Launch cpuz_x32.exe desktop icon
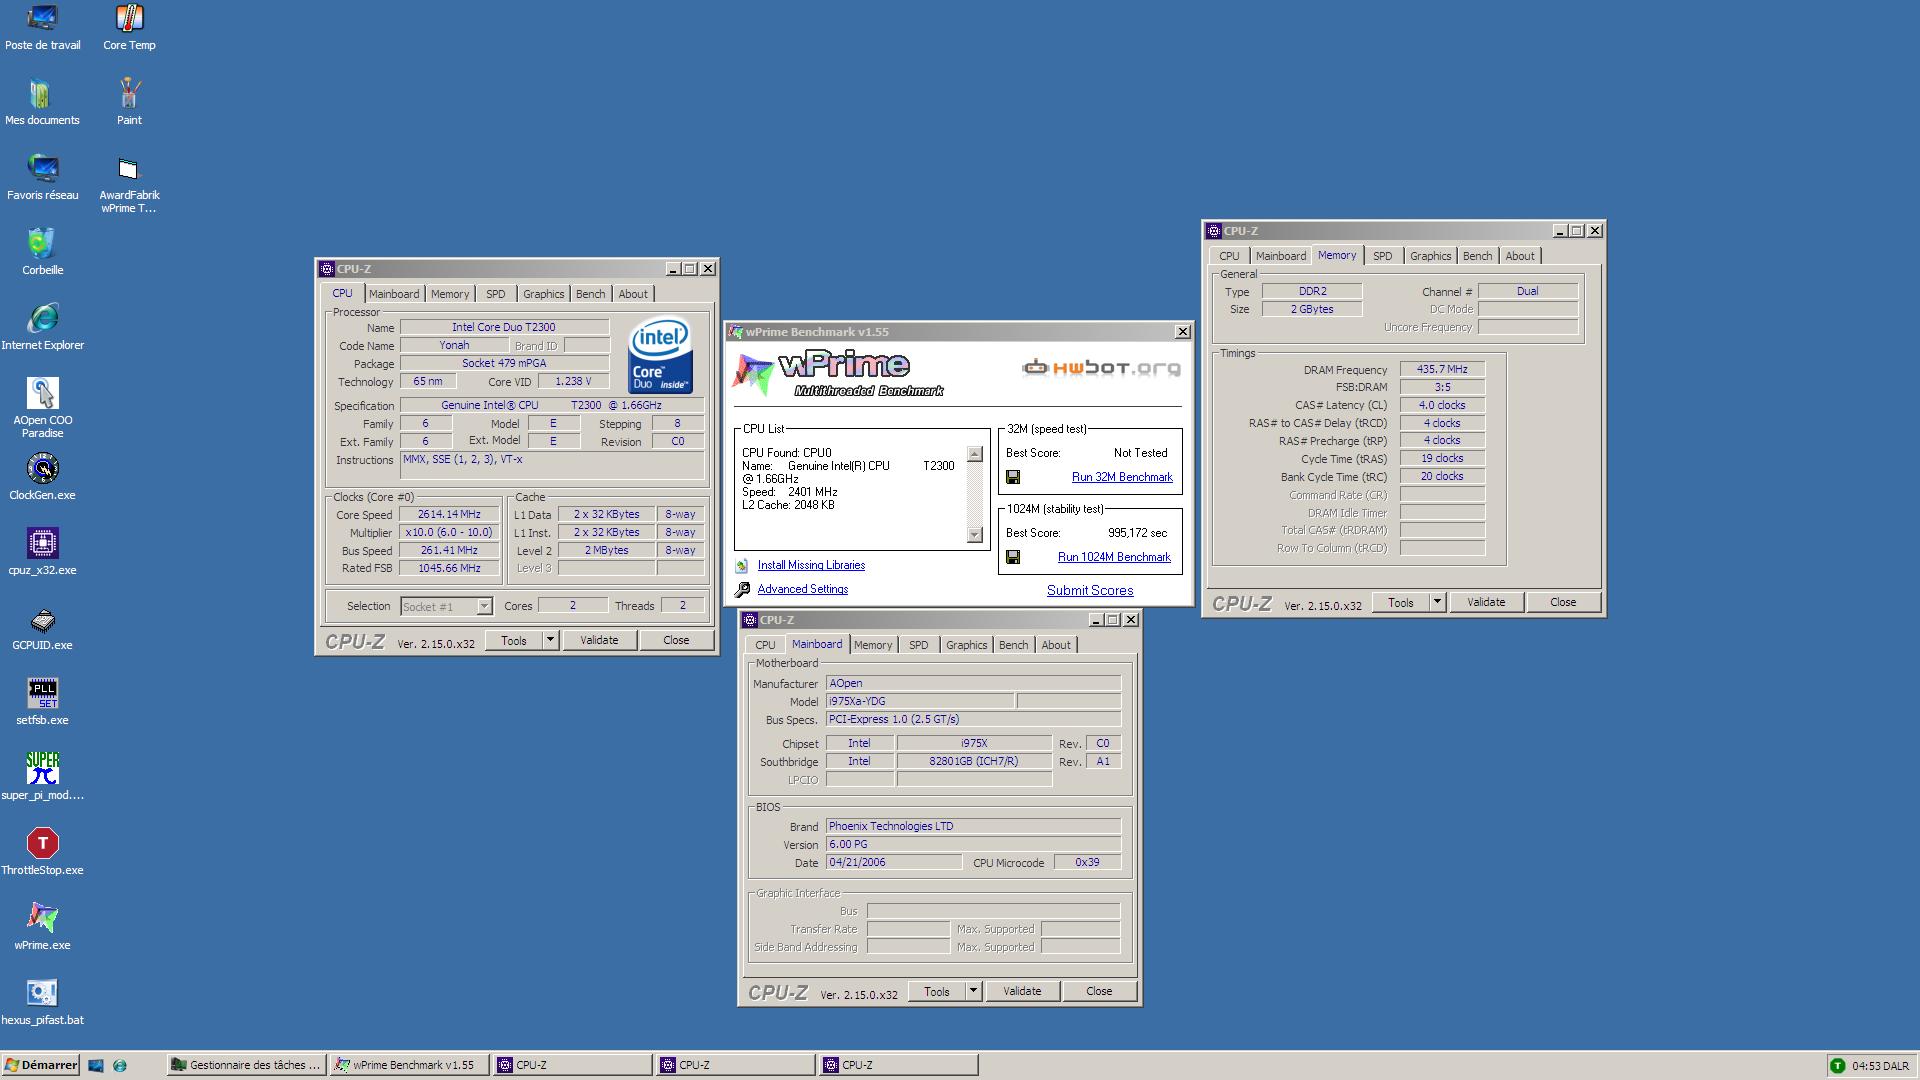The height and width of the screenshot is (1080, 1920). coord(42,552)
